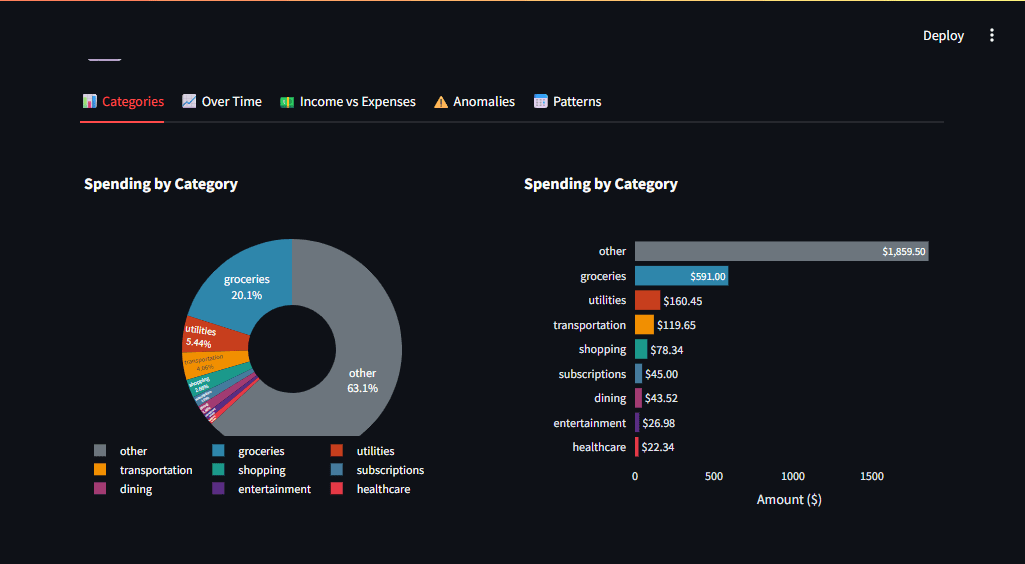1025x564 pixels.
Task: Toggle dining in the chart legend
Action: [x=135, y=489]
